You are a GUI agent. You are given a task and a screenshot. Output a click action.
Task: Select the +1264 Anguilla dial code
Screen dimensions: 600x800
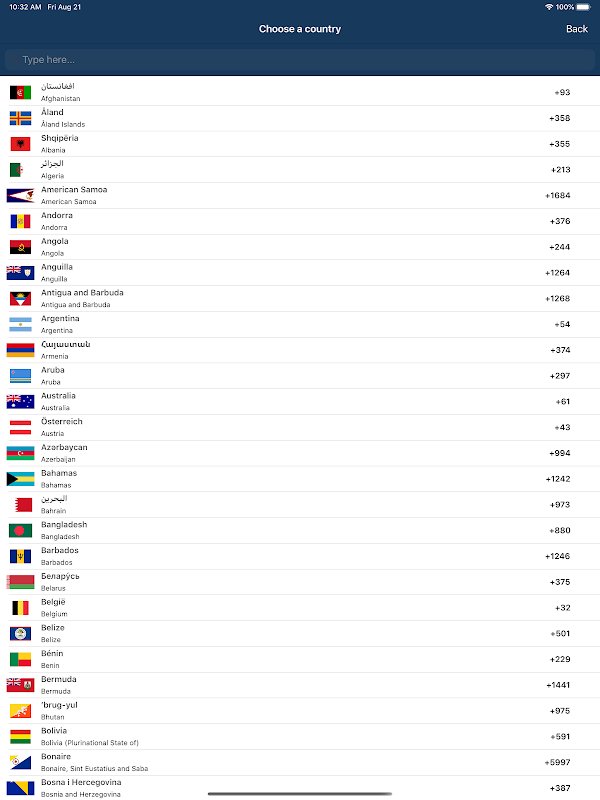click(557, 273)
